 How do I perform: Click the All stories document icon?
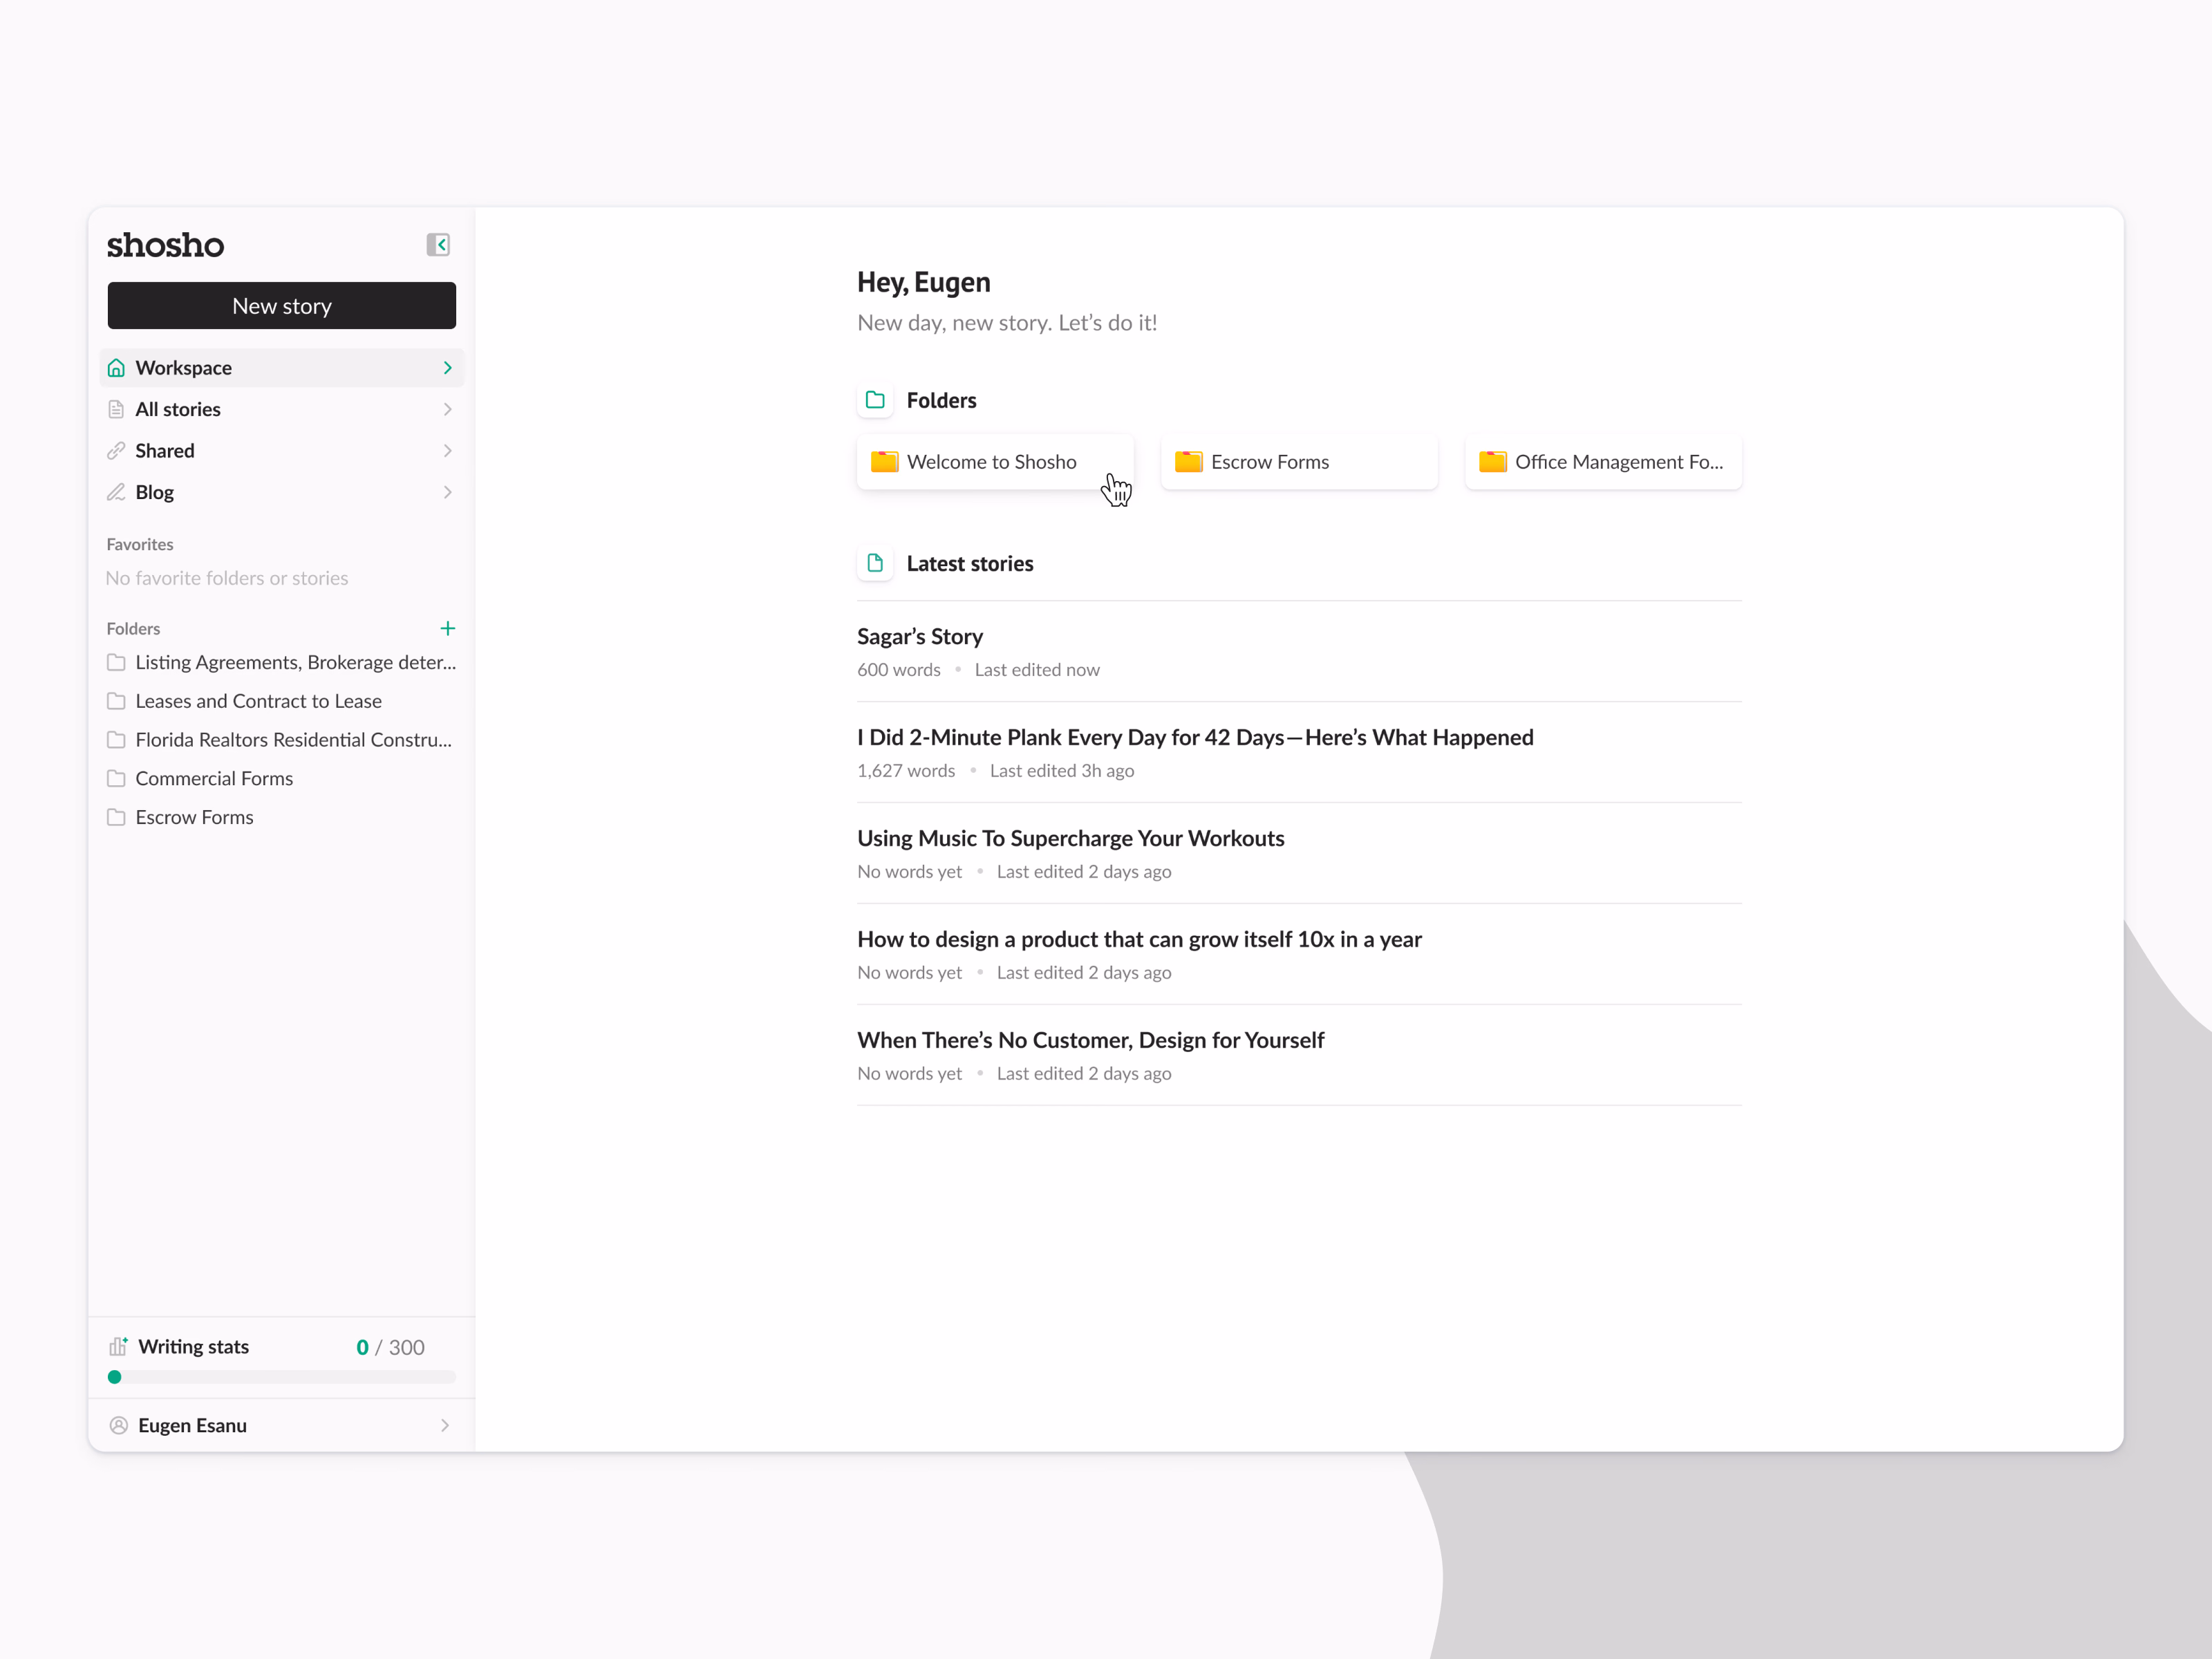coord(116,409)
